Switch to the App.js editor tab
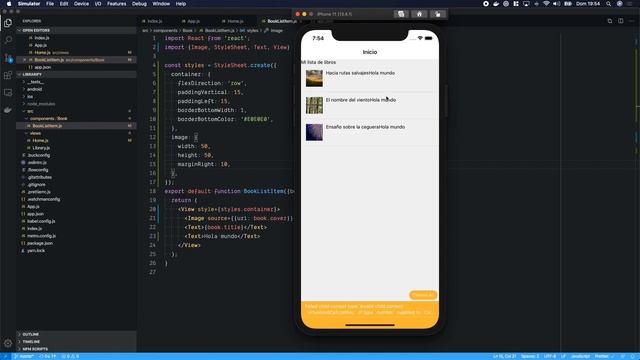The height and width of the screenshot is (360, 640). point(193,21)
